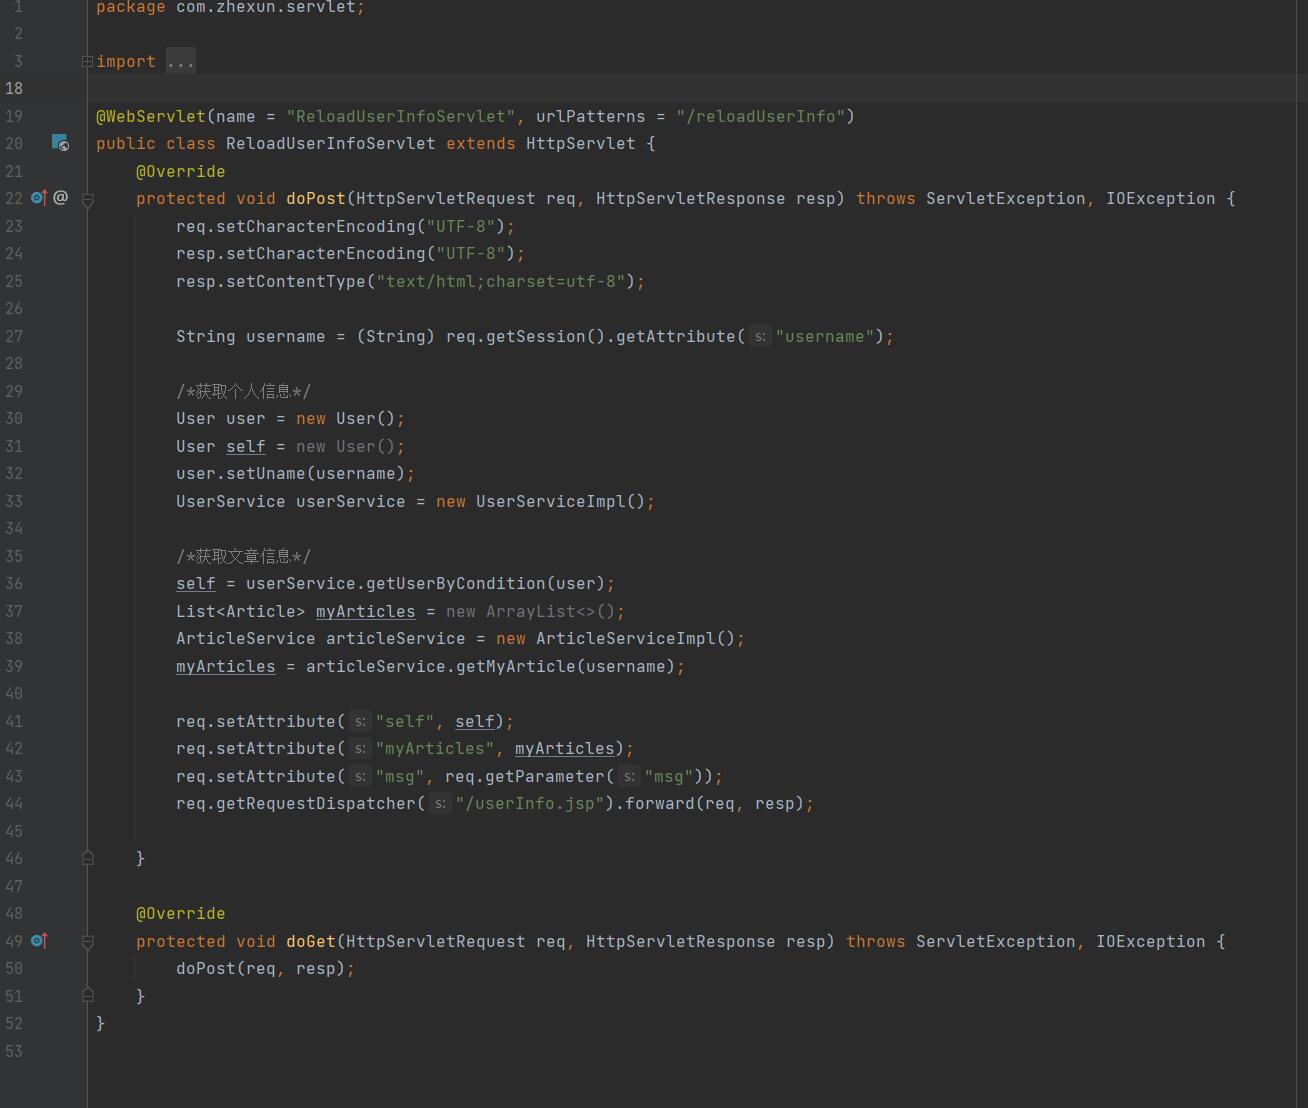
Task: Click the @WebServlet annotation
Action: tap(151, 116)
